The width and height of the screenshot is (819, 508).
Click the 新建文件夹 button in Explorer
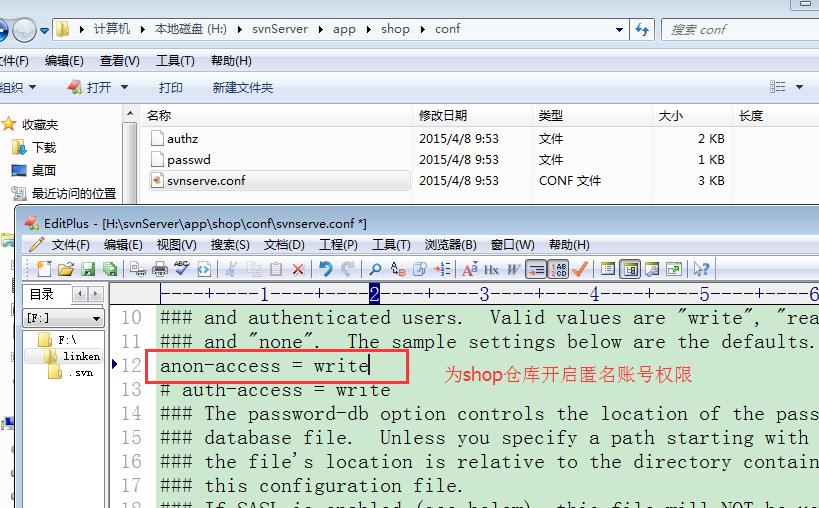click(242, 87)
